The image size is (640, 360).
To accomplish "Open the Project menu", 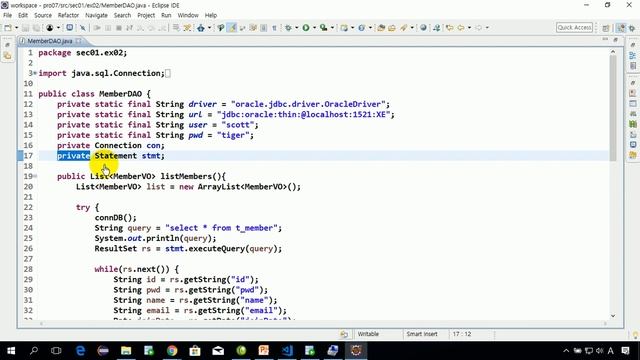I will coord(146,15).
